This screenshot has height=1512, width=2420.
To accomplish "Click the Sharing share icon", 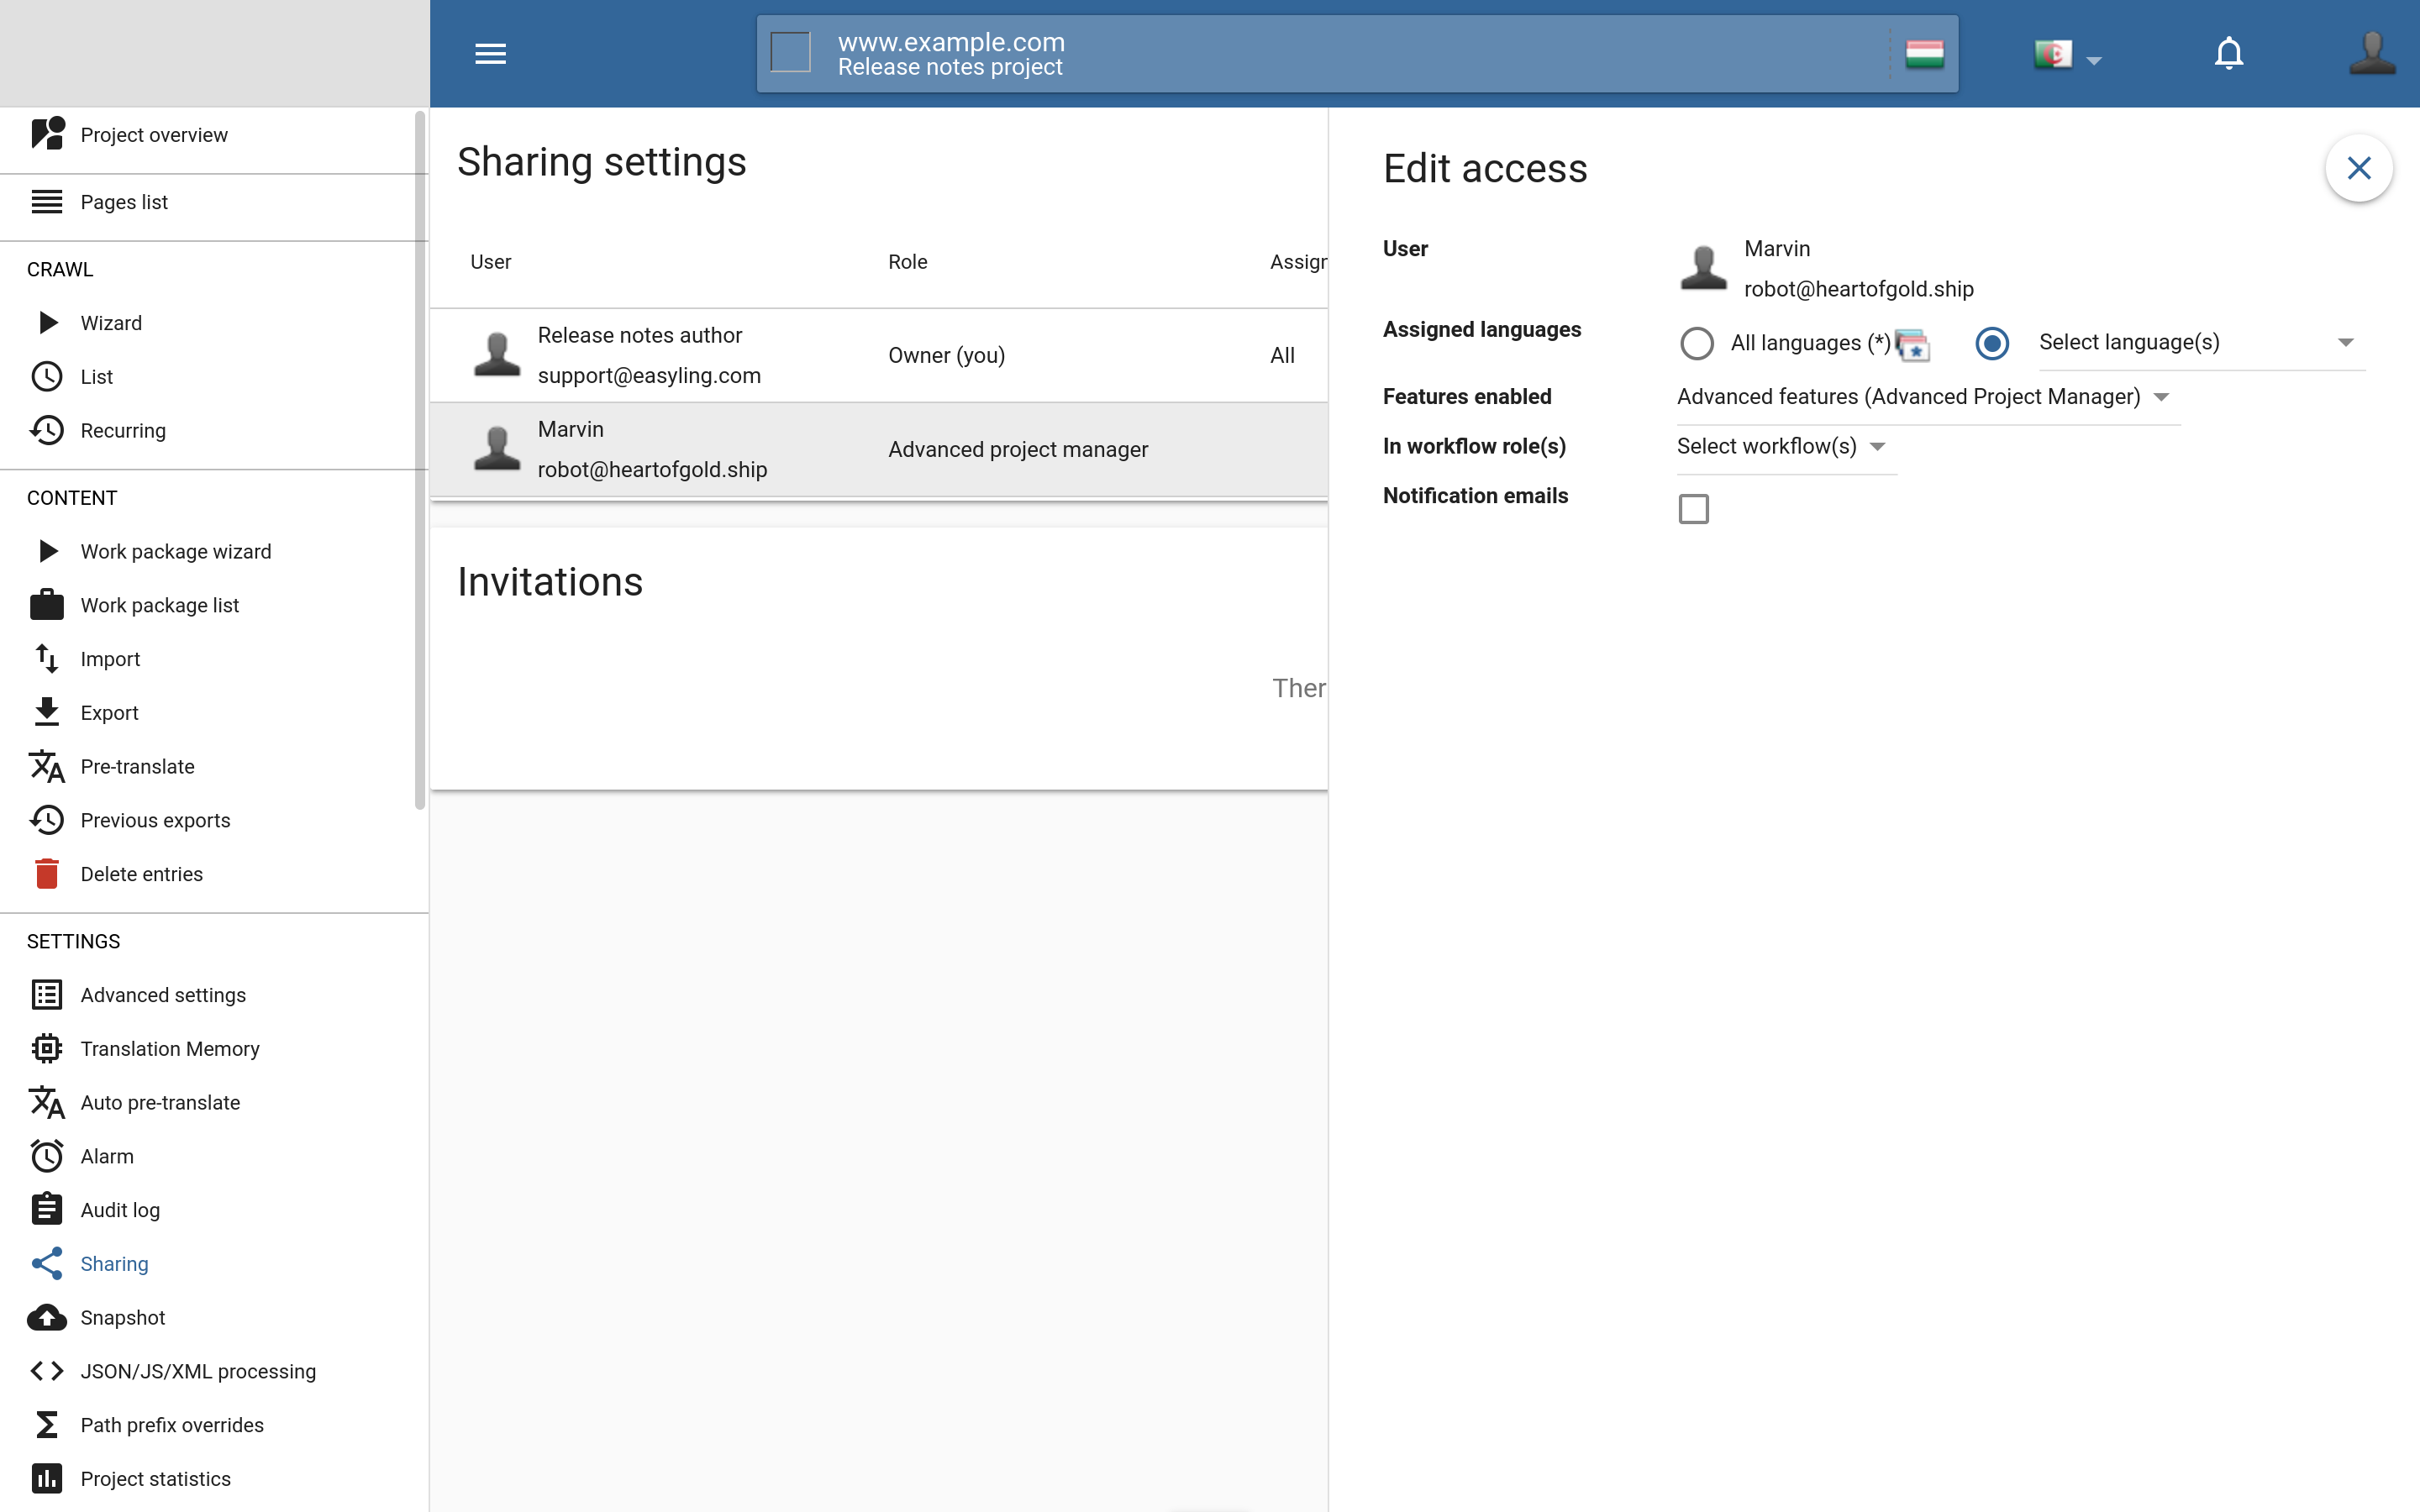I will click(47, 1263).
